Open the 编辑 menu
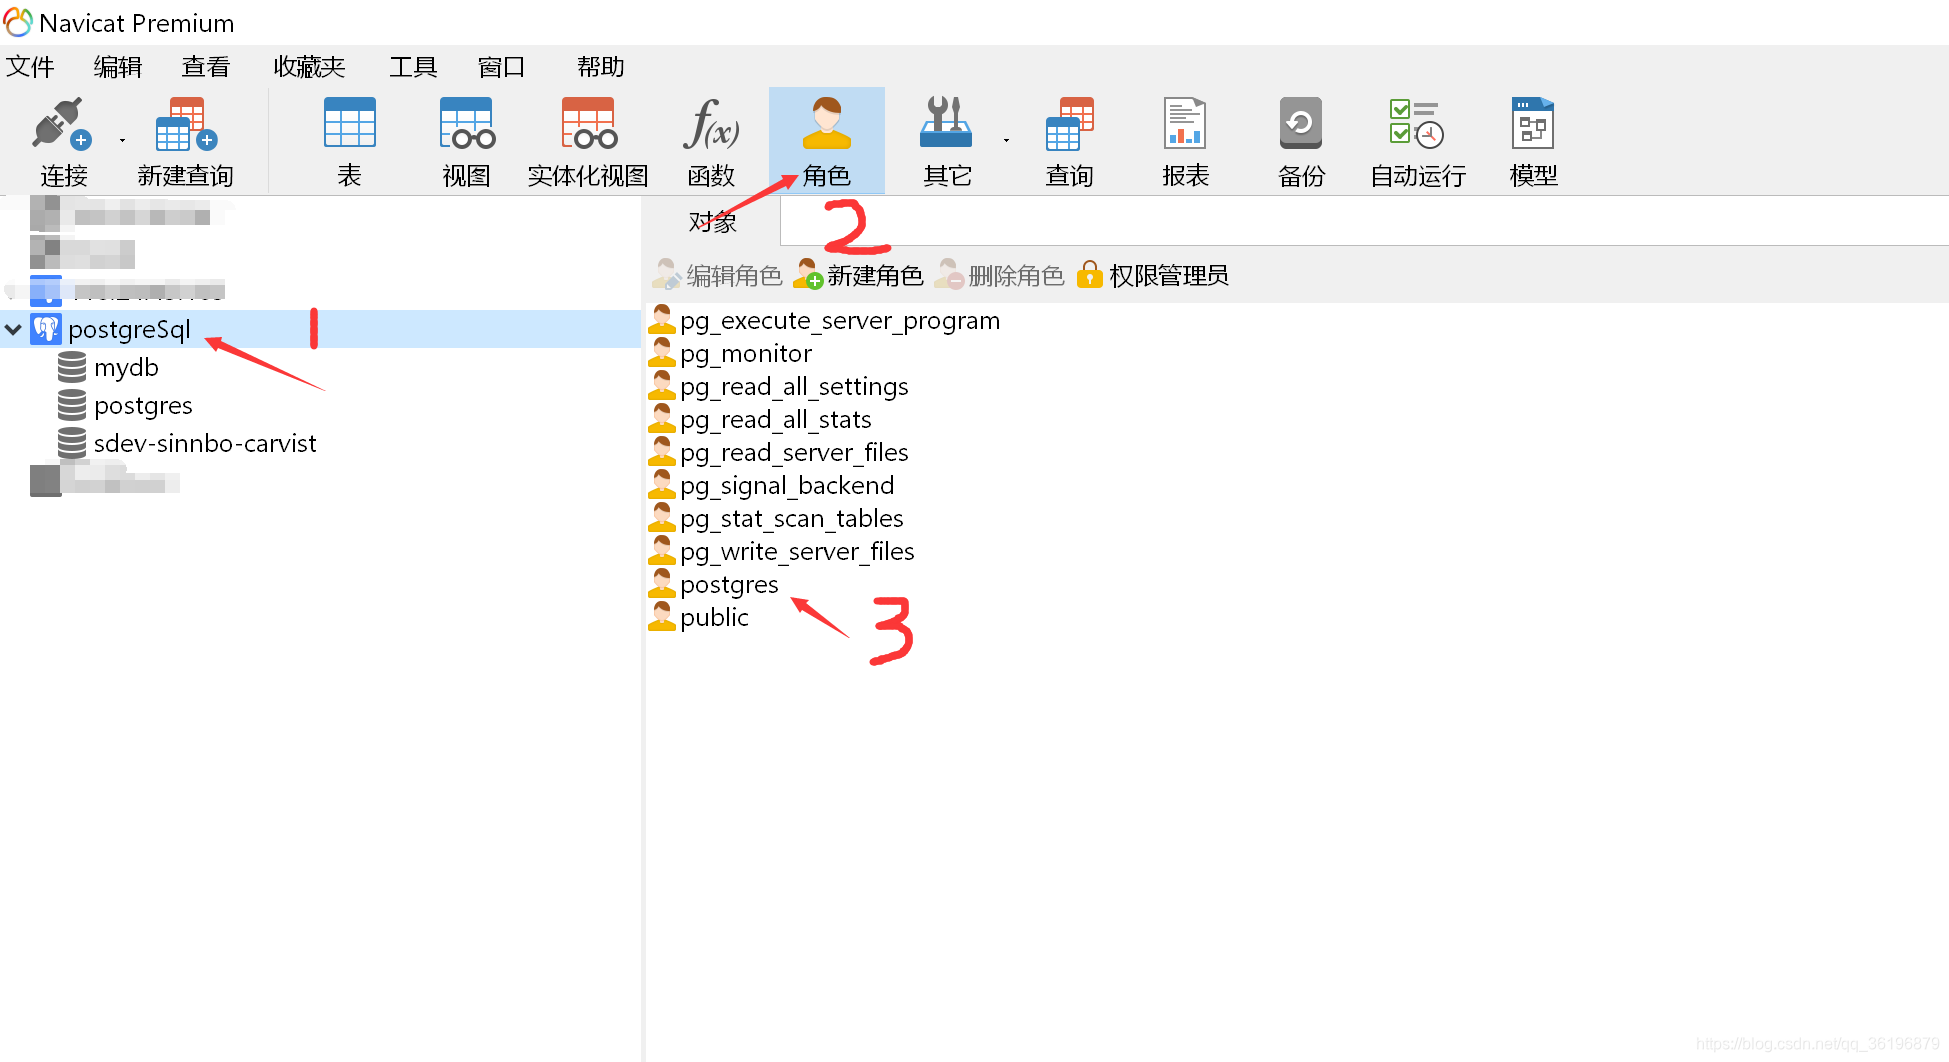This screenshot has width=1949, height=1062. [x=118, y=67]
